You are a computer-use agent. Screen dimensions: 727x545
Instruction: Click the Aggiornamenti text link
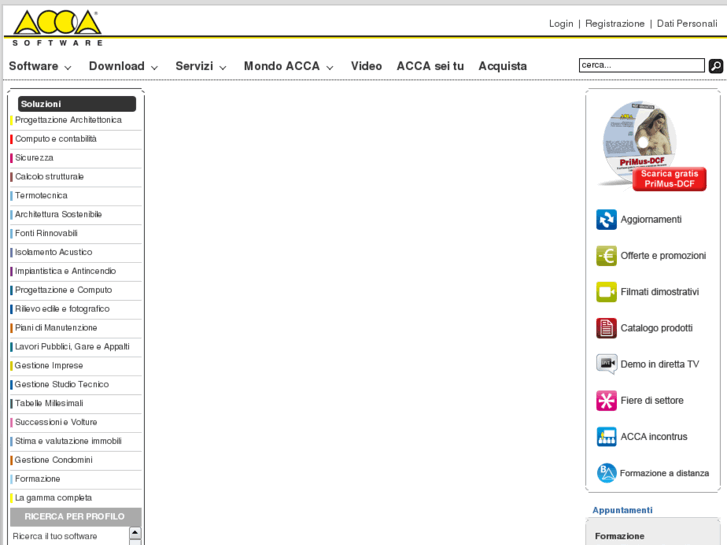[651, 219]
